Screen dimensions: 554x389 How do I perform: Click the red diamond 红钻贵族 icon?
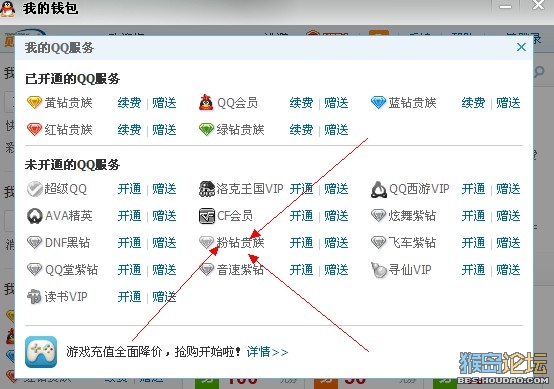pos(34,130)
